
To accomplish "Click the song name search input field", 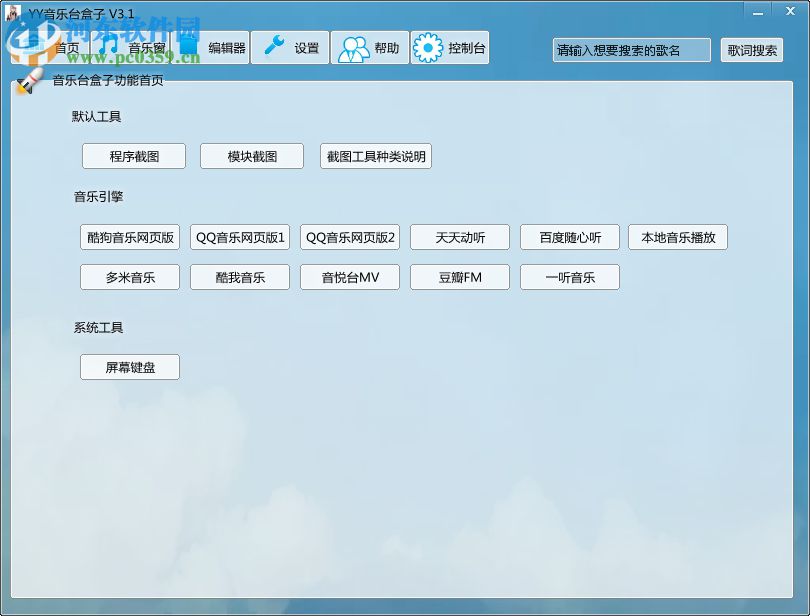I will 631,50.
